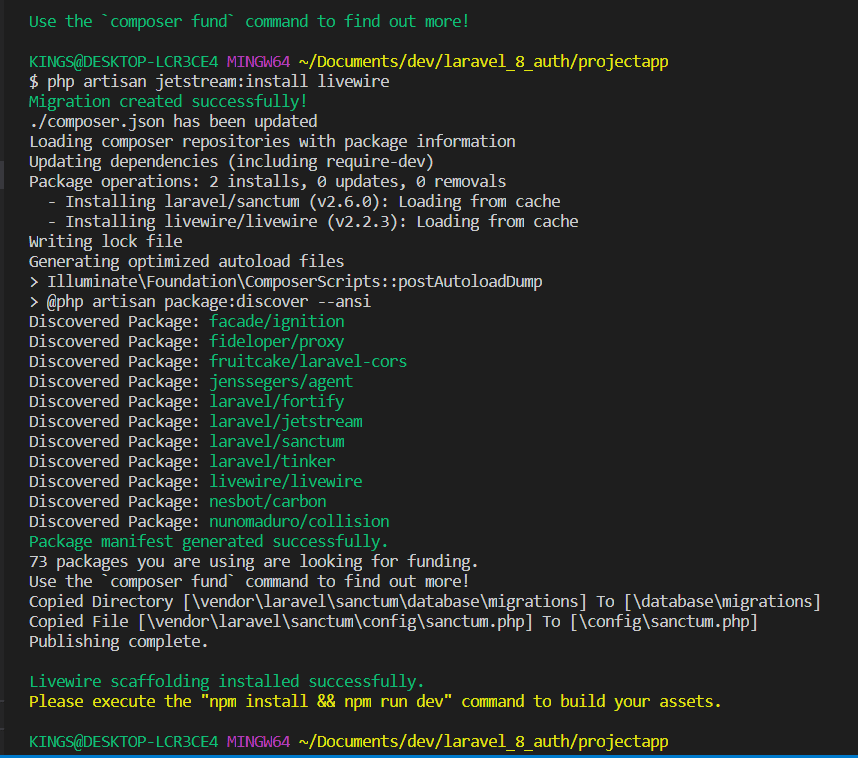Image resolution: width=858 pixels, height=758 pixels.
Task: Click the fideloper/proxy package name
Action: pos(277,342)
